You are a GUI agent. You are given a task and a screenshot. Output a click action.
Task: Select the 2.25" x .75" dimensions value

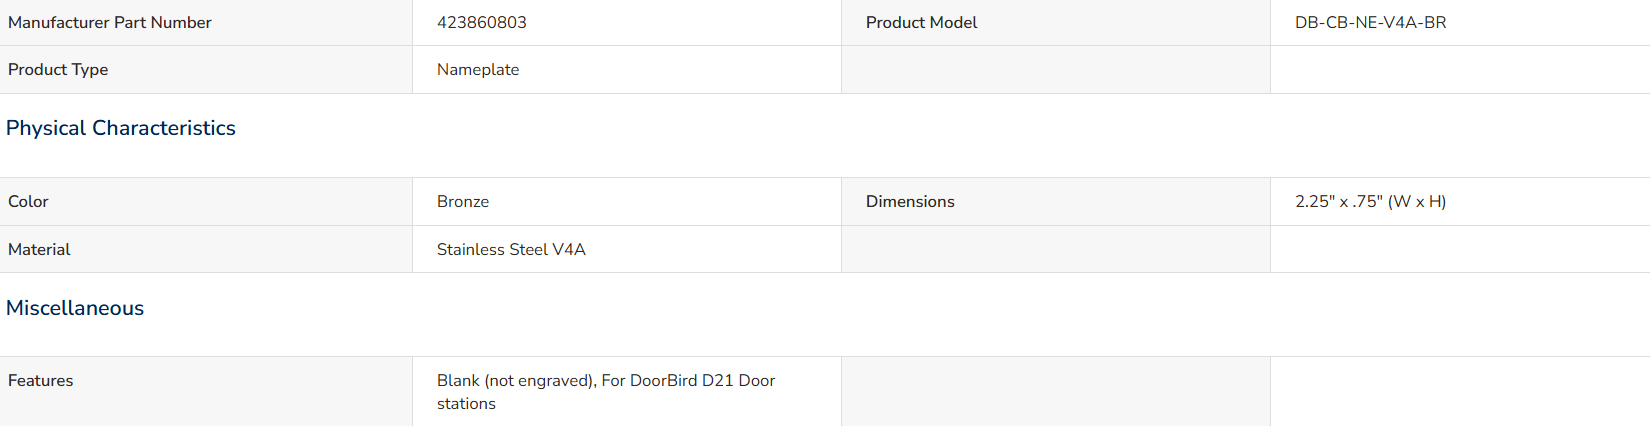tap(1371, 201)
